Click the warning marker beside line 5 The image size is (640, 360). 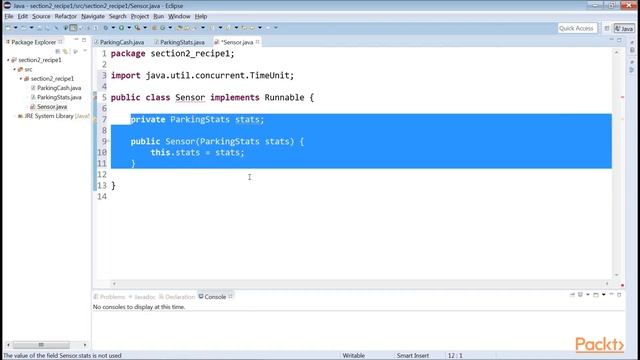tap(95, 98)
